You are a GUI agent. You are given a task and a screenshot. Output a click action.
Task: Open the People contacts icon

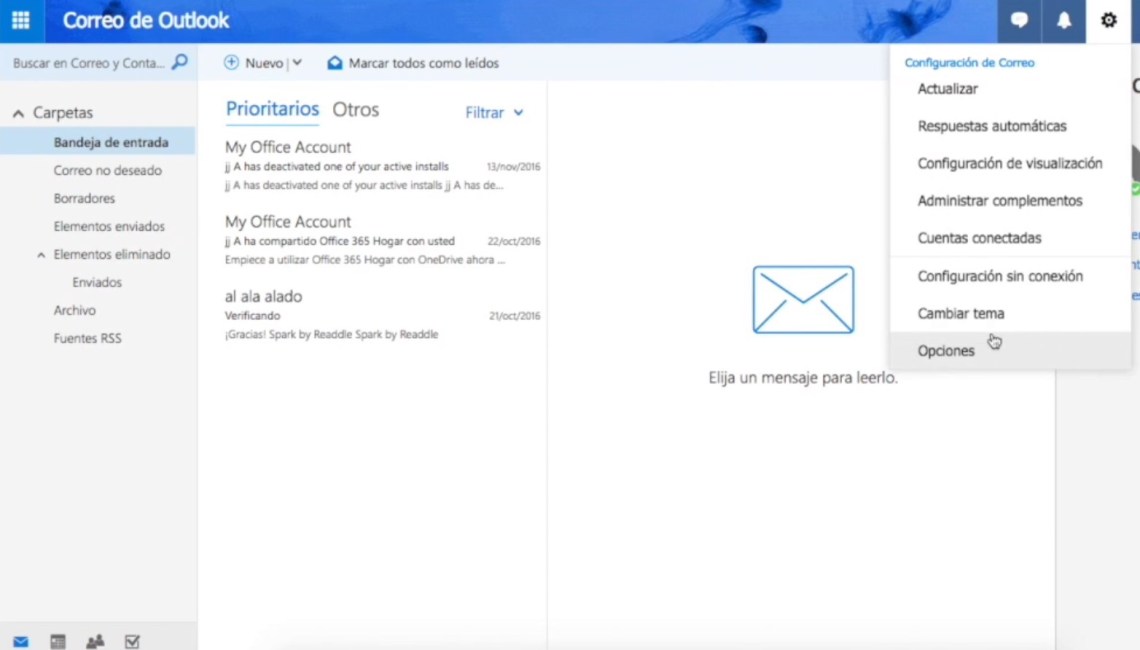pyautogui.click(x=95, y=641)
